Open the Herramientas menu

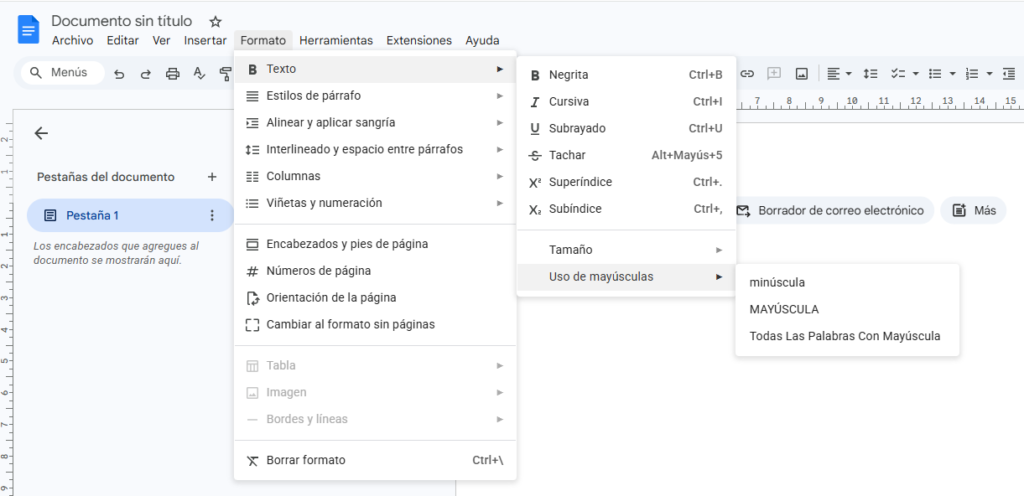tap(336, 40)
